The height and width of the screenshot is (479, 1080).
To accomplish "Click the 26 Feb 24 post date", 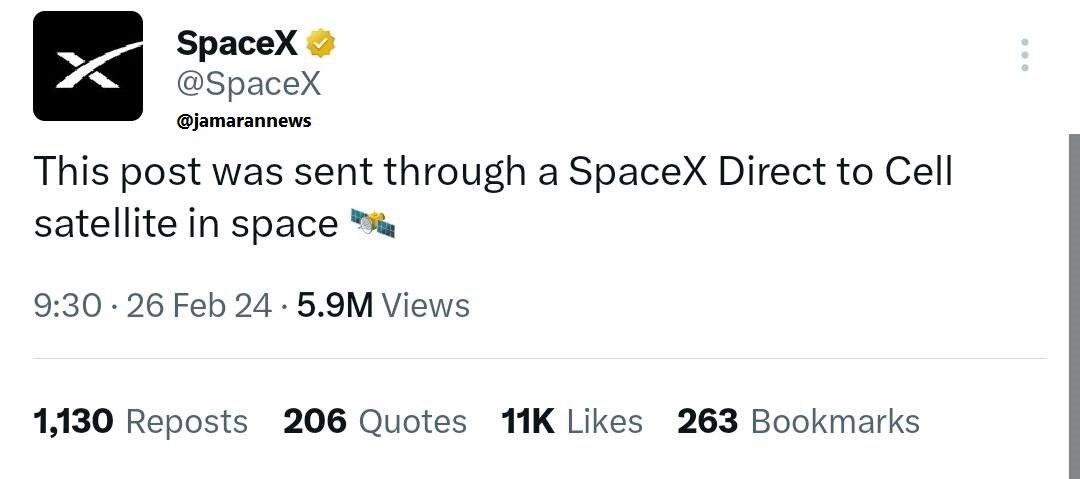I will 199,305.
